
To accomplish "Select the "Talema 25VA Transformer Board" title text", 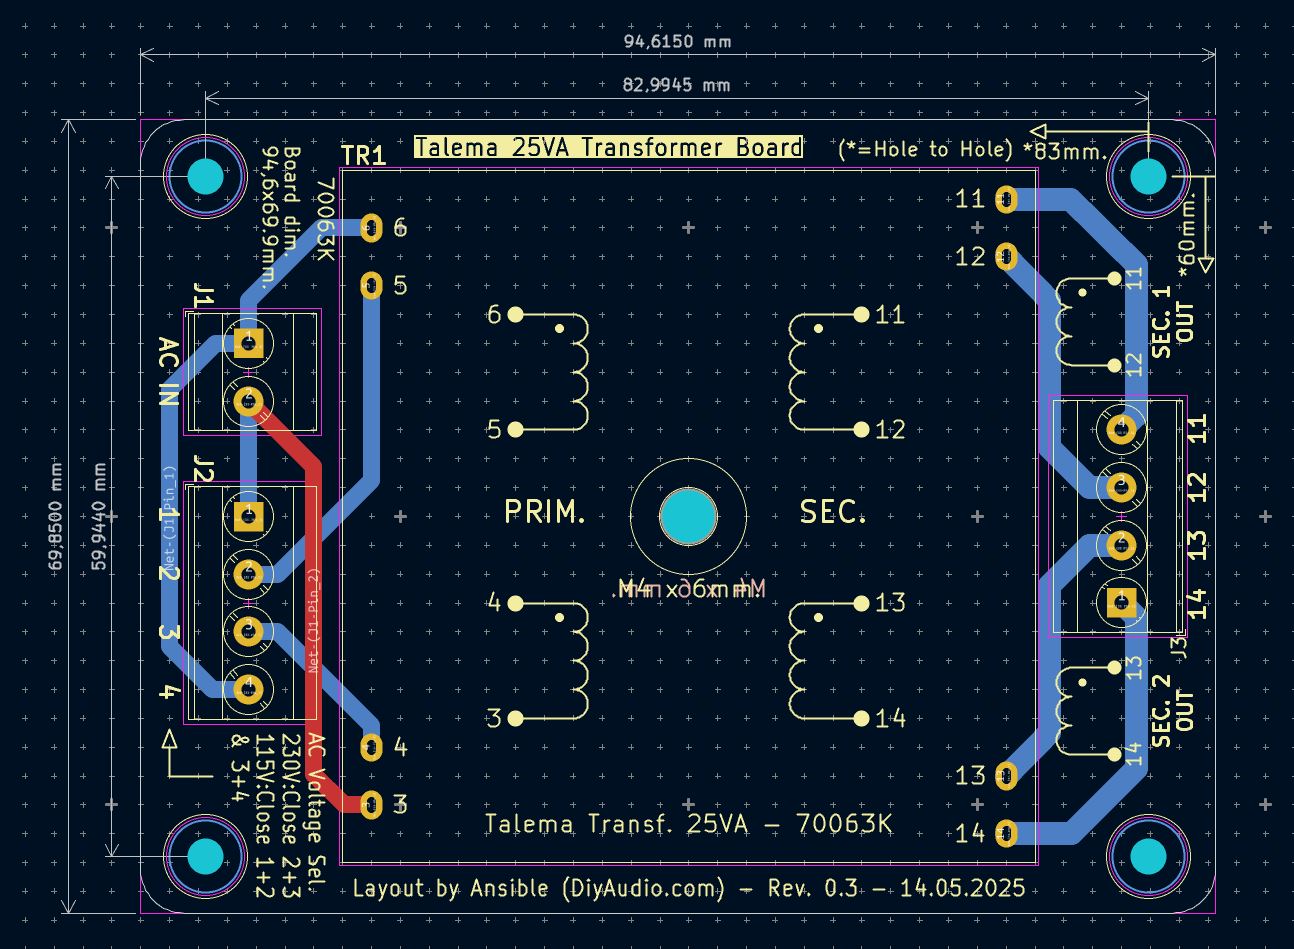I will [608, 147].
